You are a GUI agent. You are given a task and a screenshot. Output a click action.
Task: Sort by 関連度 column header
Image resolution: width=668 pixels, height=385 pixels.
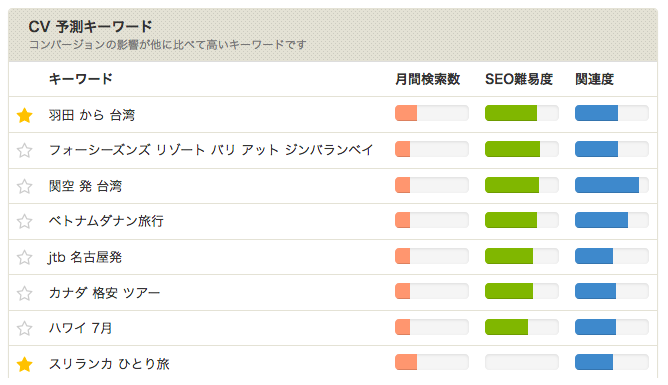tap(594, 79)
